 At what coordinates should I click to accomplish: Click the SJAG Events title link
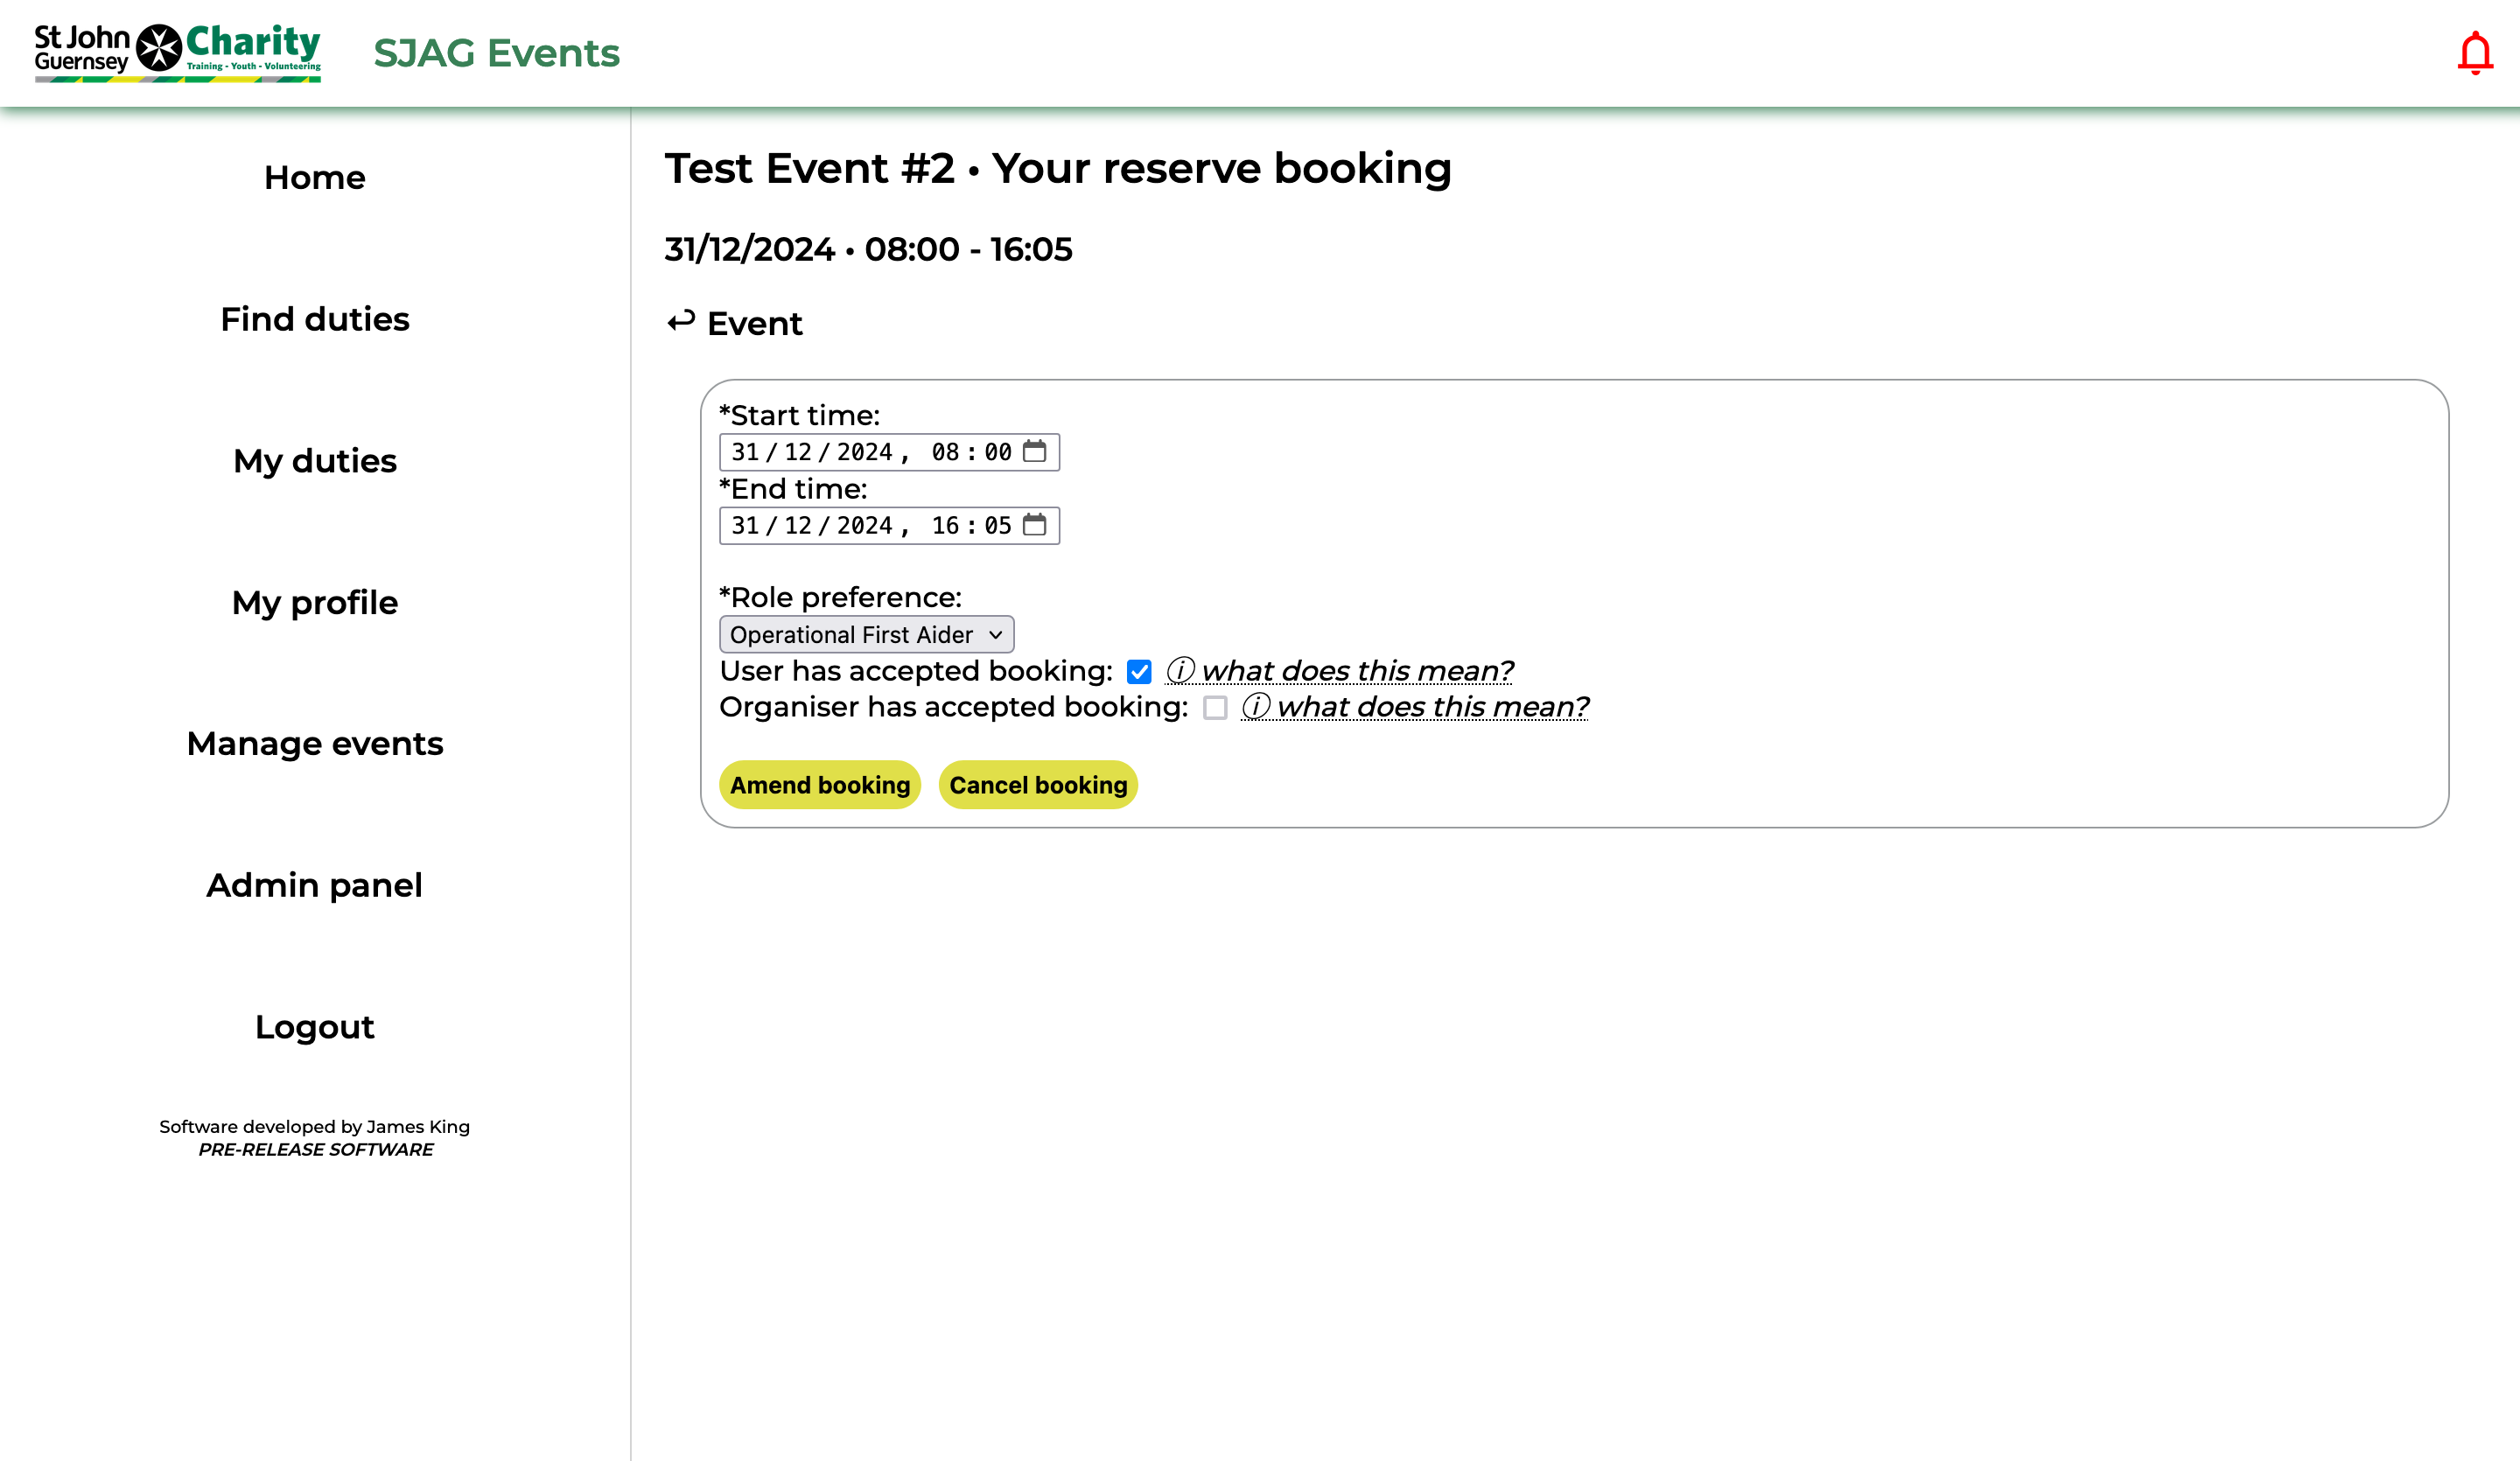pos(496,53)
